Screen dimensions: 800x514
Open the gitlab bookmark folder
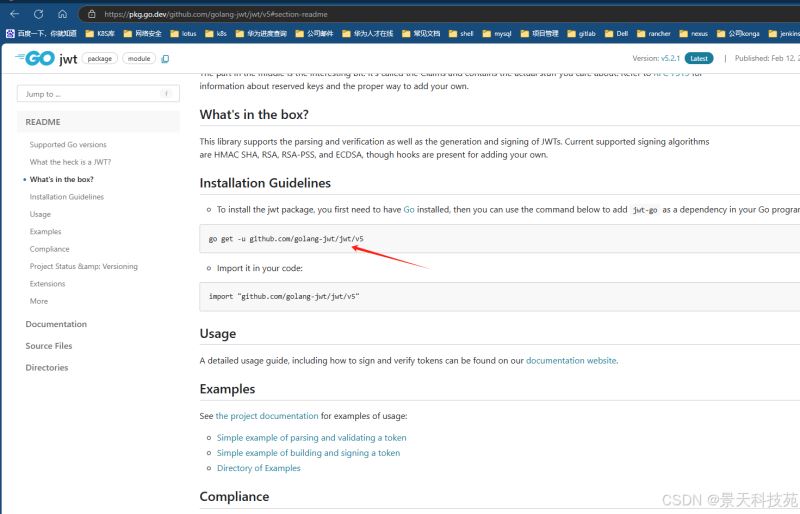click(x=582, y=34)
